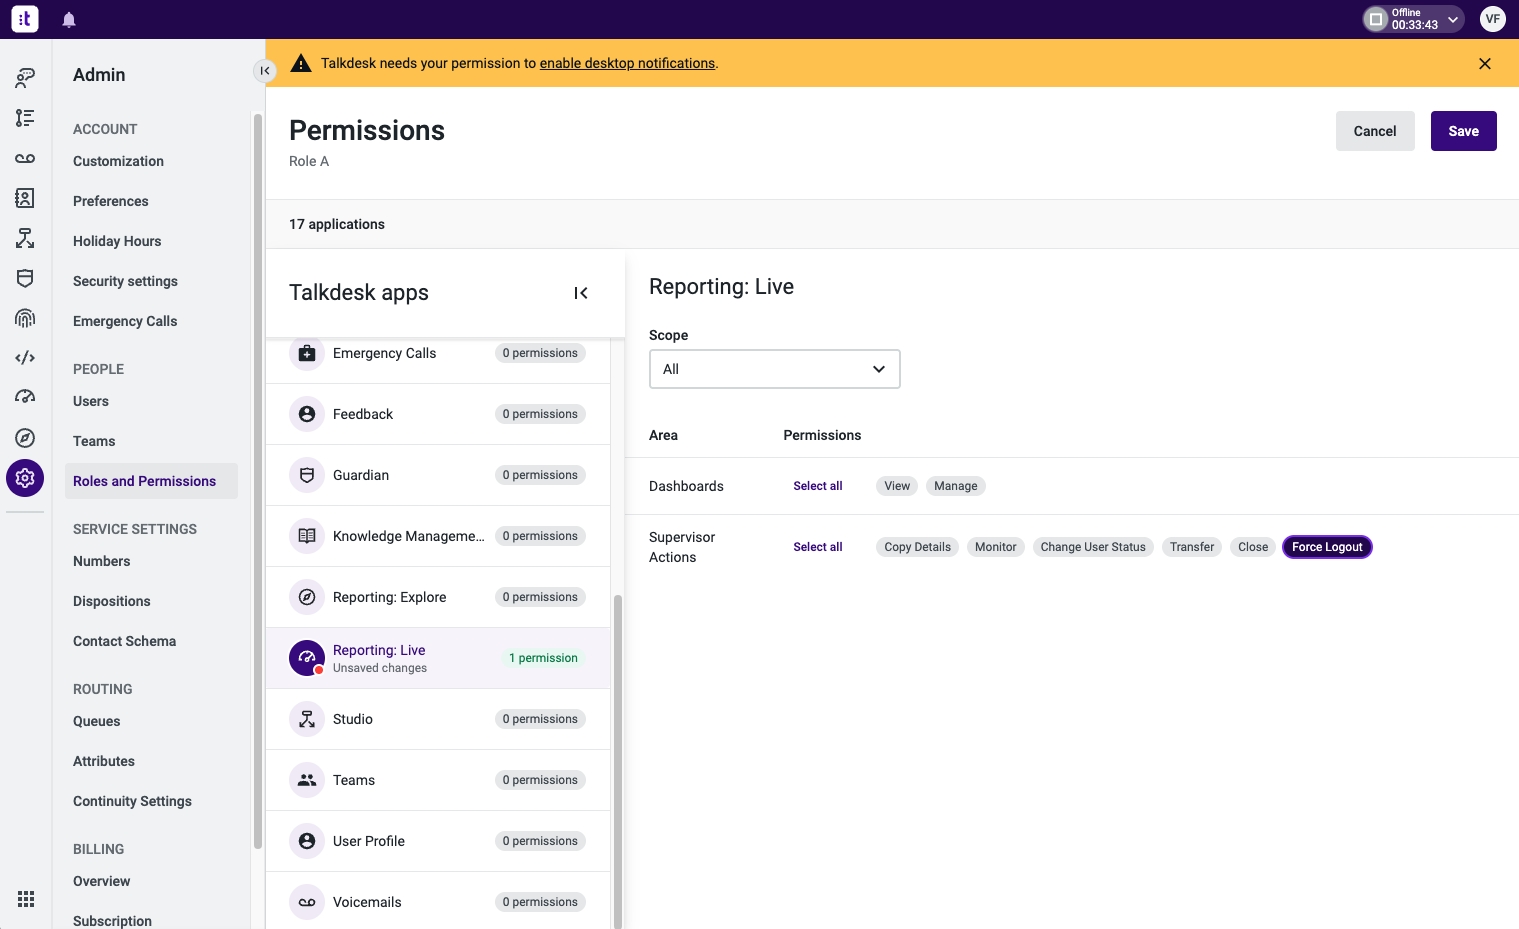Open Security settings
The height and width of the screenshot is (929, 1519).
(125, 281)
